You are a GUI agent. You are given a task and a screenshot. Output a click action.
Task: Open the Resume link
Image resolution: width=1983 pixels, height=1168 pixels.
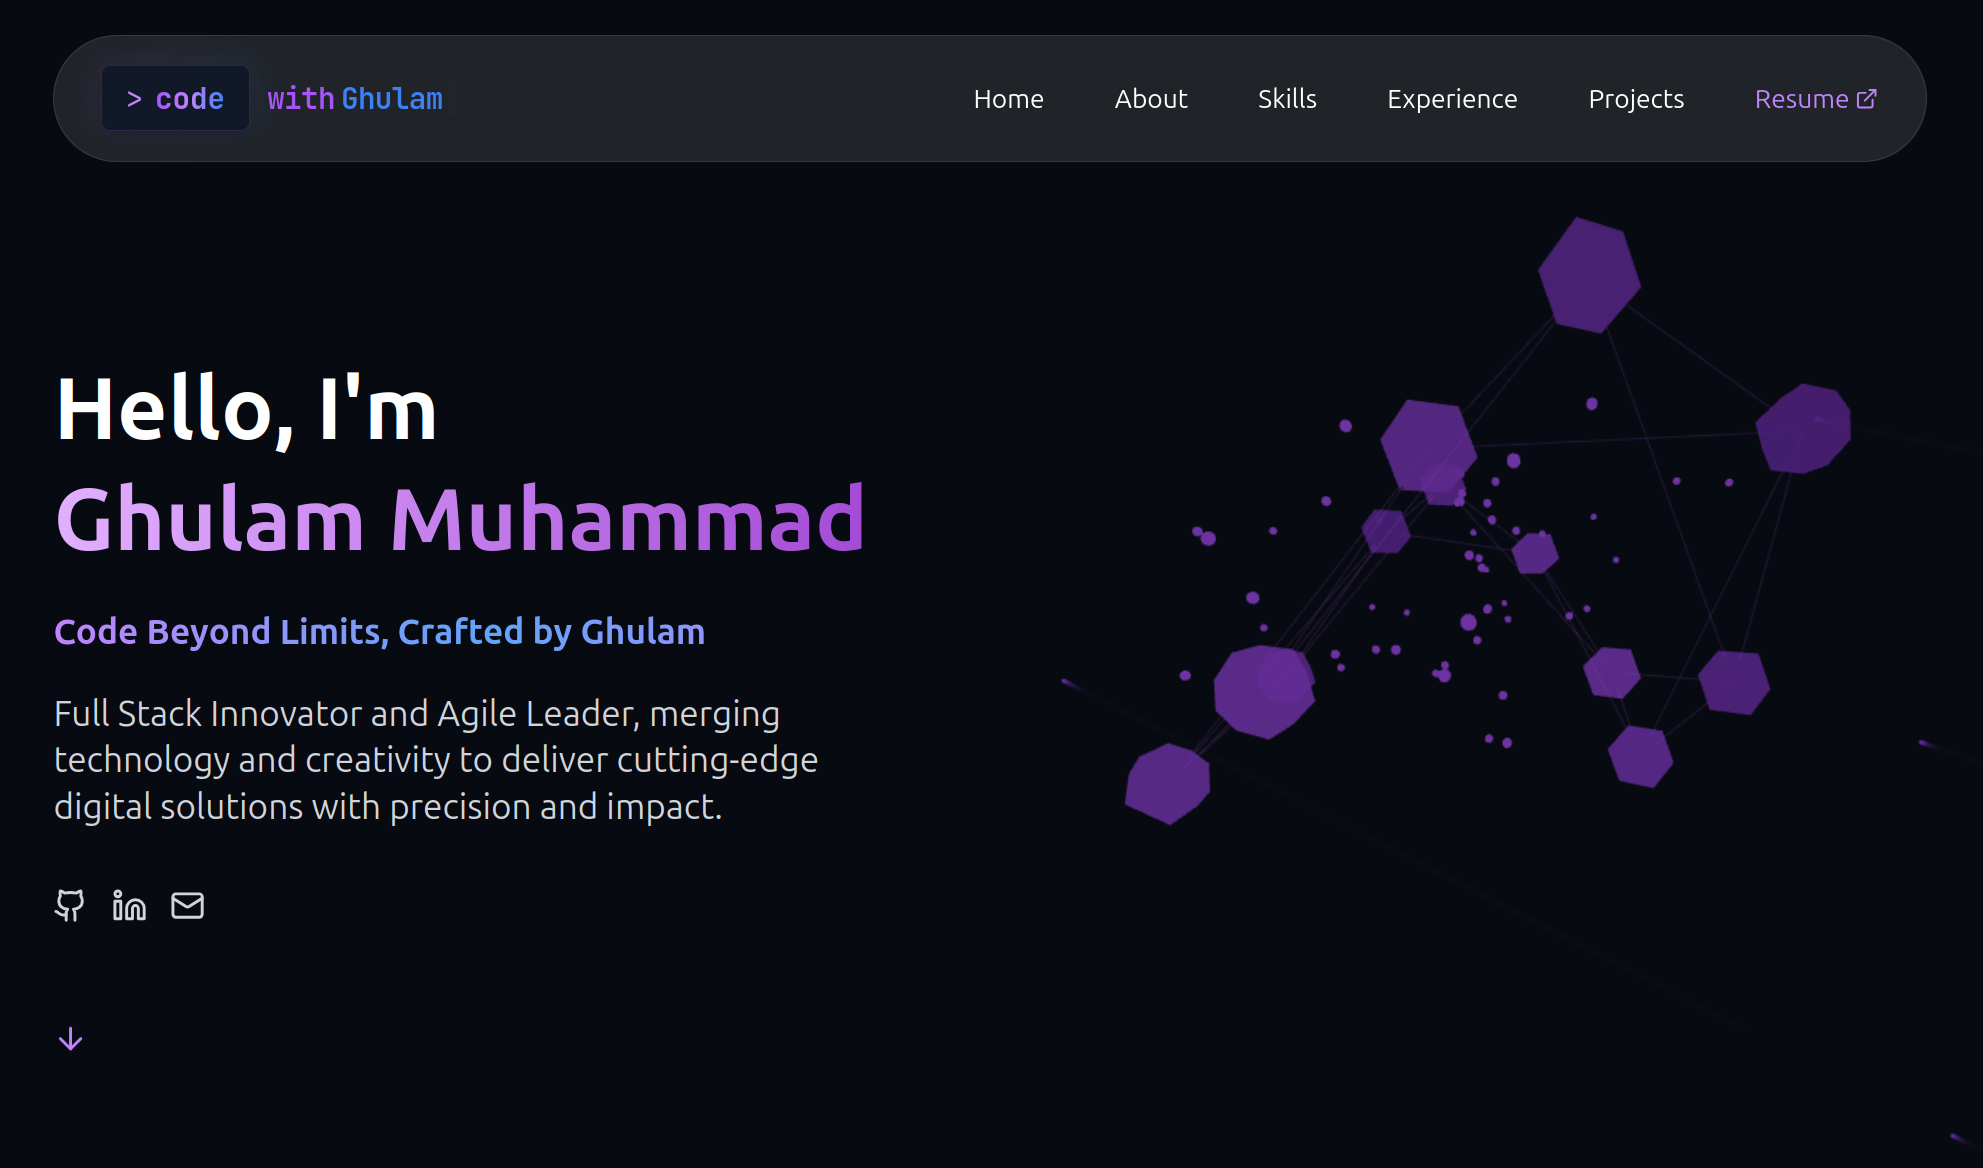click(x=1801, y=99)
